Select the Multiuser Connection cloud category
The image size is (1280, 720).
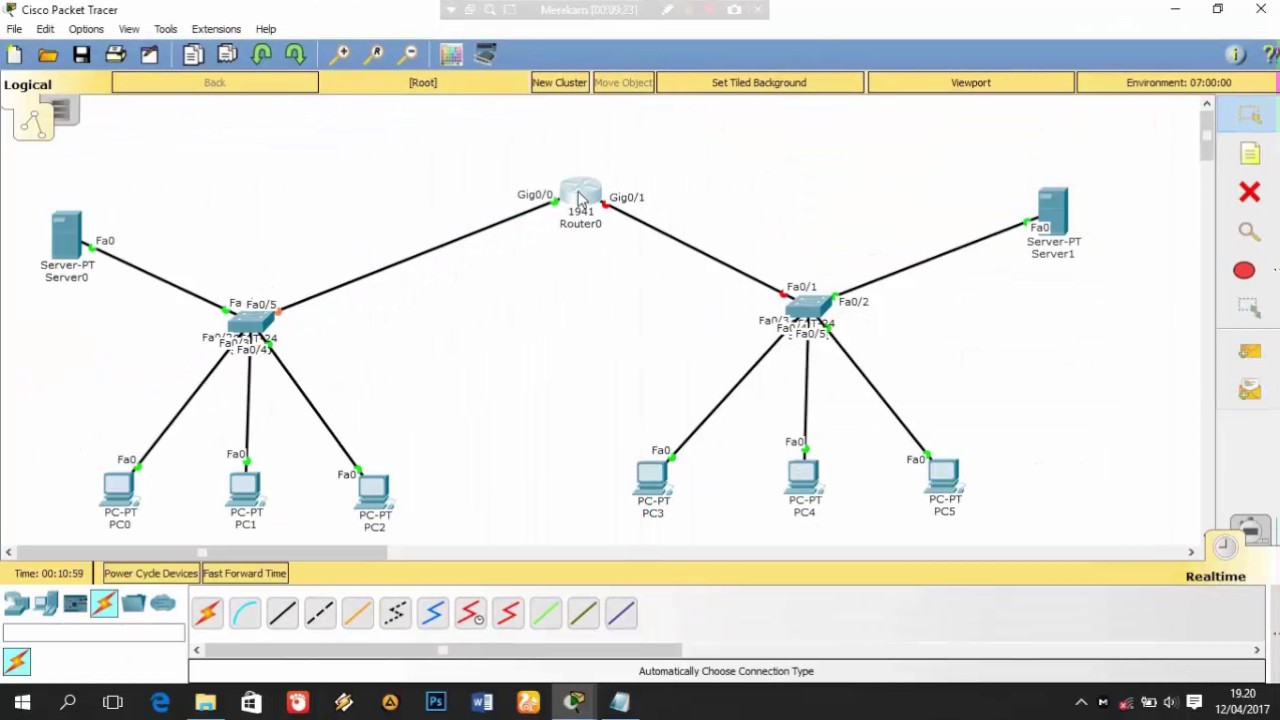click(x=163, y=603)
